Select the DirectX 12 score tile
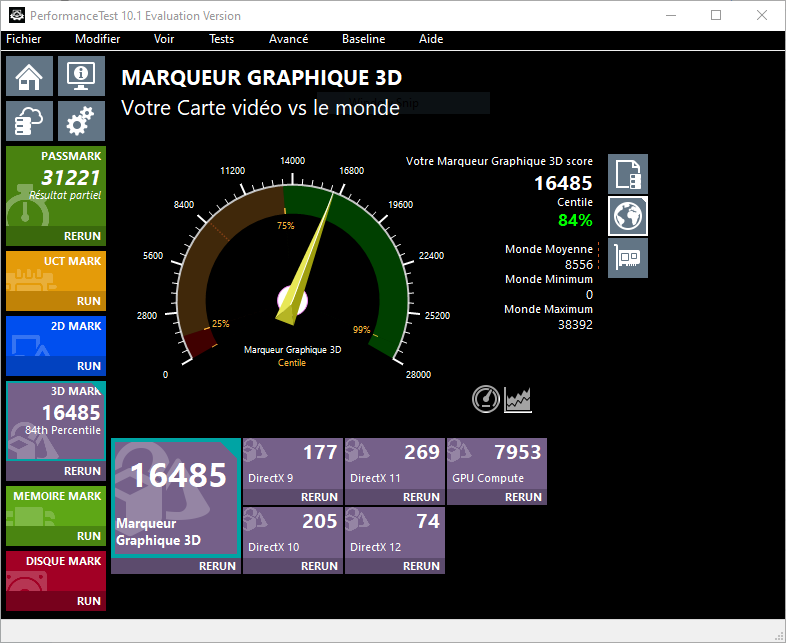Viewport: 786px width, 643px height. [395, 533]
